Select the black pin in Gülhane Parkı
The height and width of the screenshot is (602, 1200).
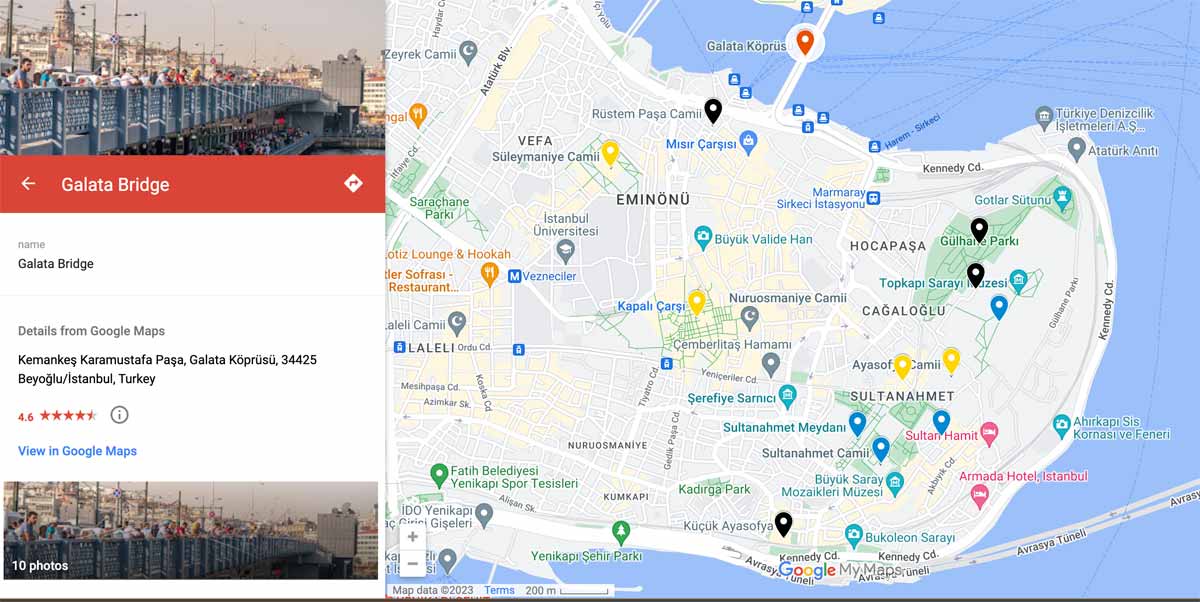click(x=979, y=230)
